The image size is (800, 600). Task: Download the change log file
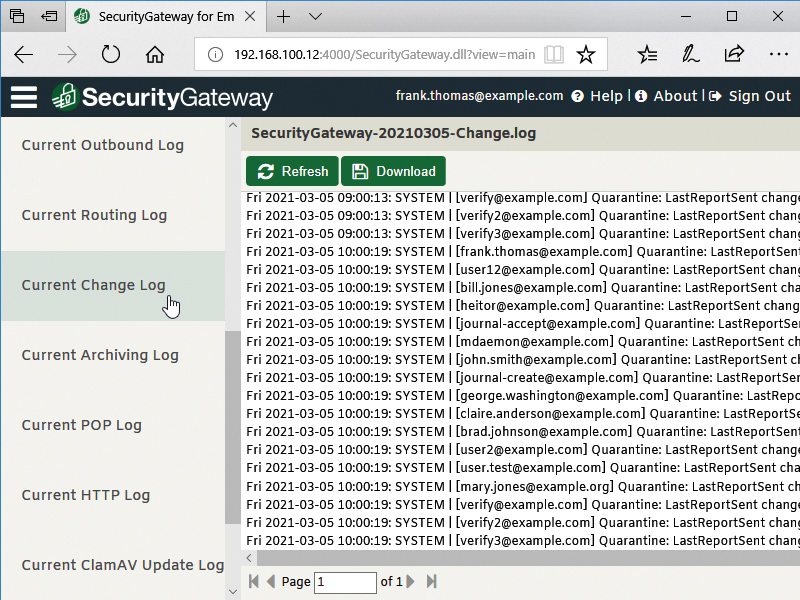(x=393, y=171)
